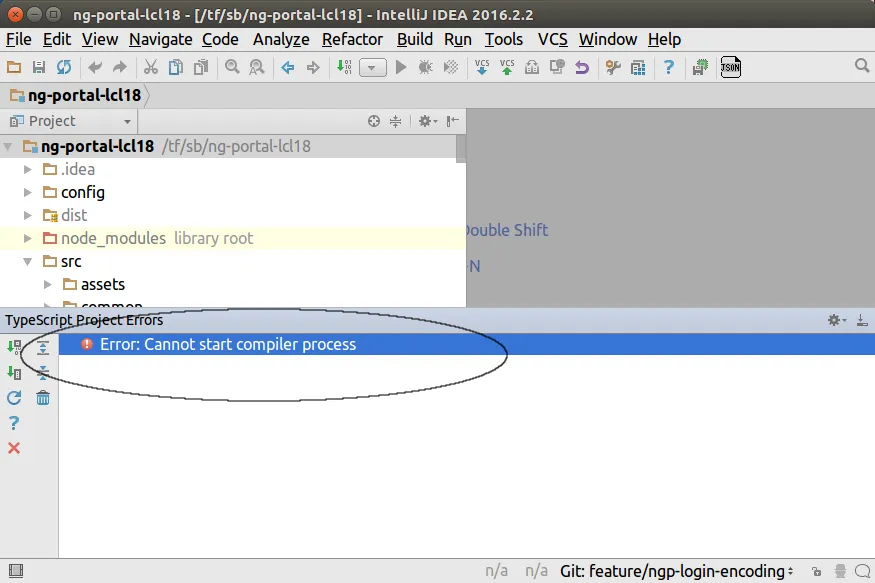Open Project Structure icon

(638, 68)
